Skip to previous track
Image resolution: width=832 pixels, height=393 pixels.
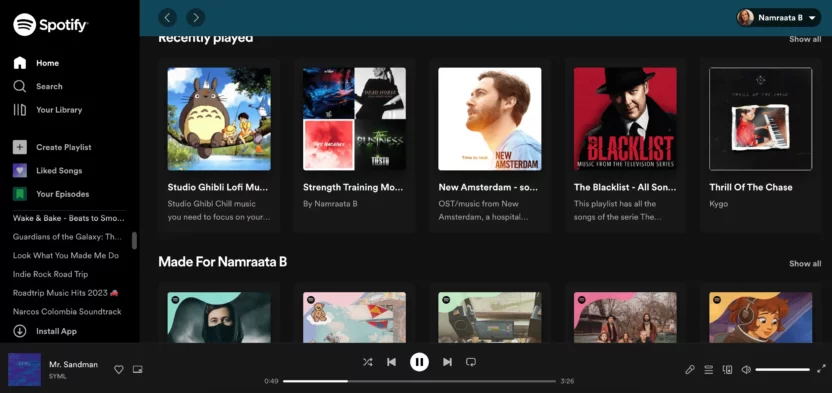(x=392, y=362)
